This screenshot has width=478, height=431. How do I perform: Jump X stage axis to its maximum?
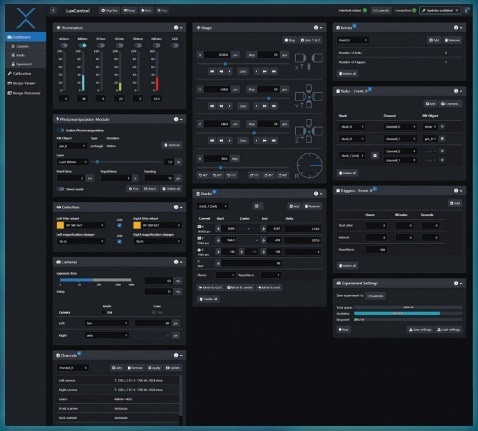pyautogui.click(x=274, y=71)
